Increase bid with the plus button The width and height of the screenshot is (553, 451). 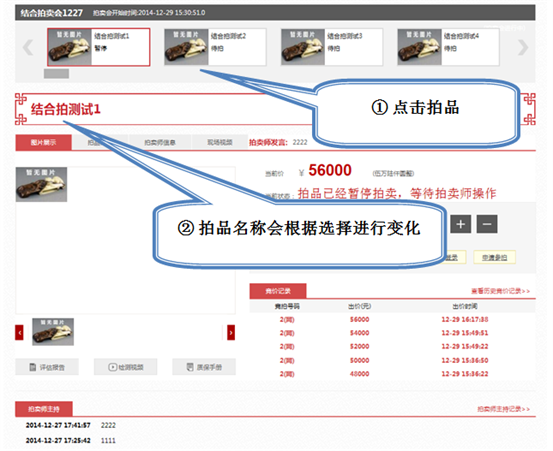coord(461,224)
